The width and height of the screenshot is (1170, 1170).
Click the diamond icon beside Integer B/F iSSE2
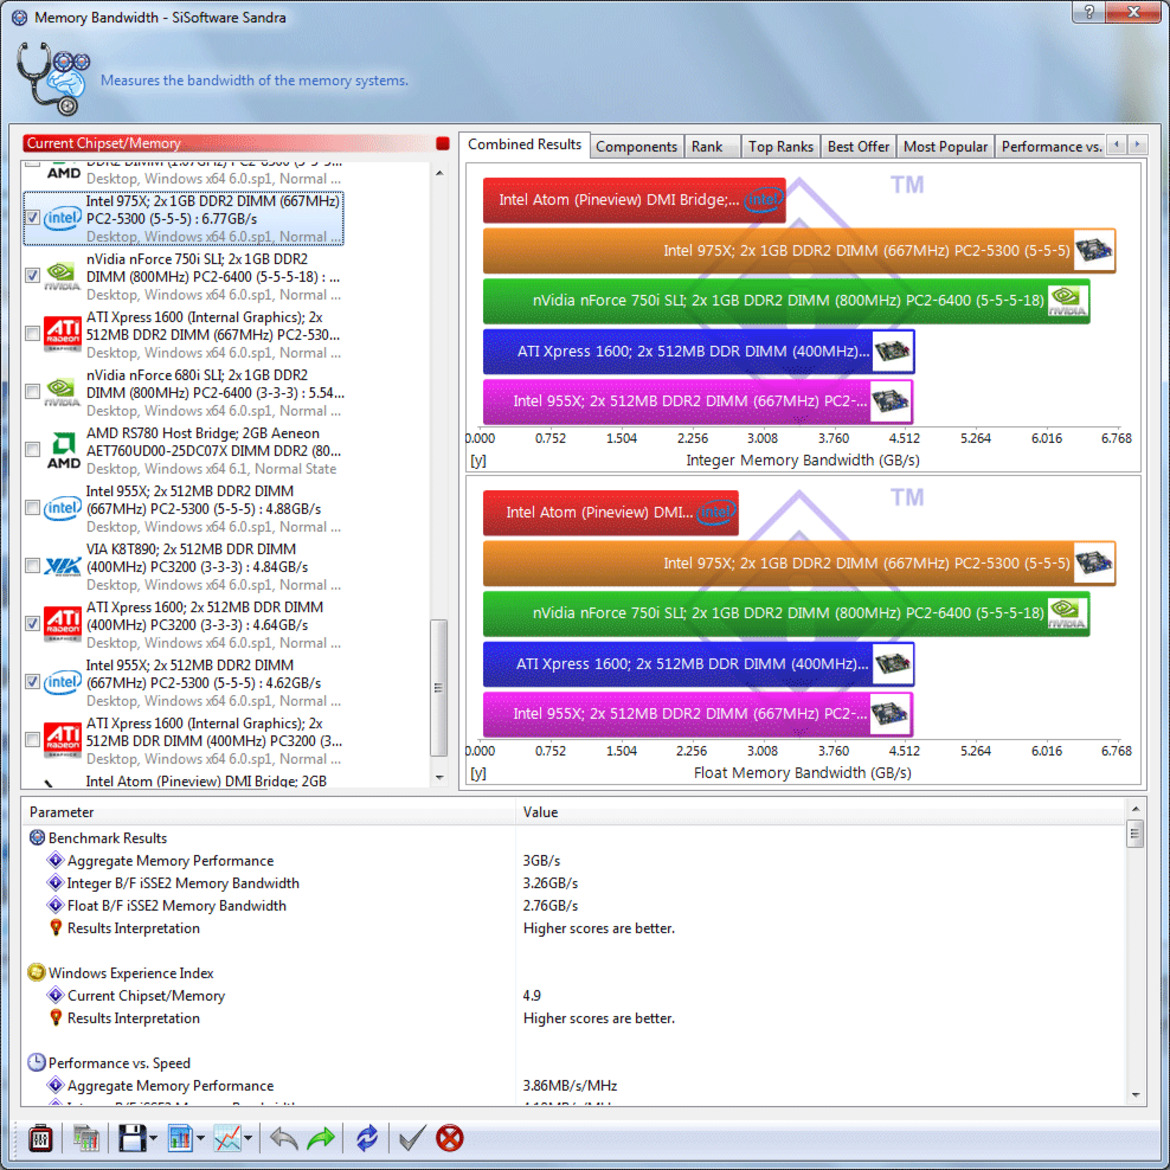55,883
